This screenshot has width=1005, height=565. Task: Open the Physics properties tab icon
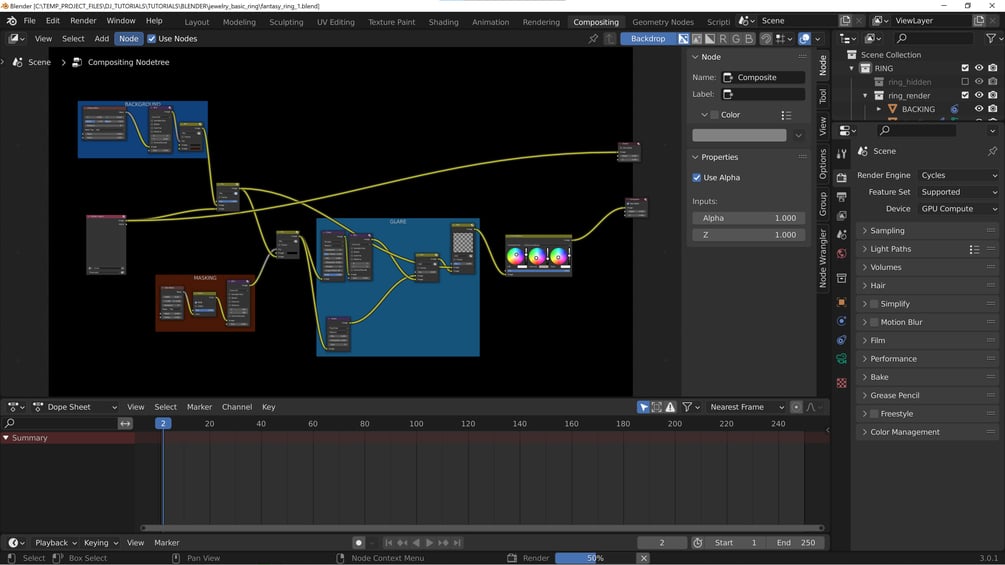pos(842,321)
